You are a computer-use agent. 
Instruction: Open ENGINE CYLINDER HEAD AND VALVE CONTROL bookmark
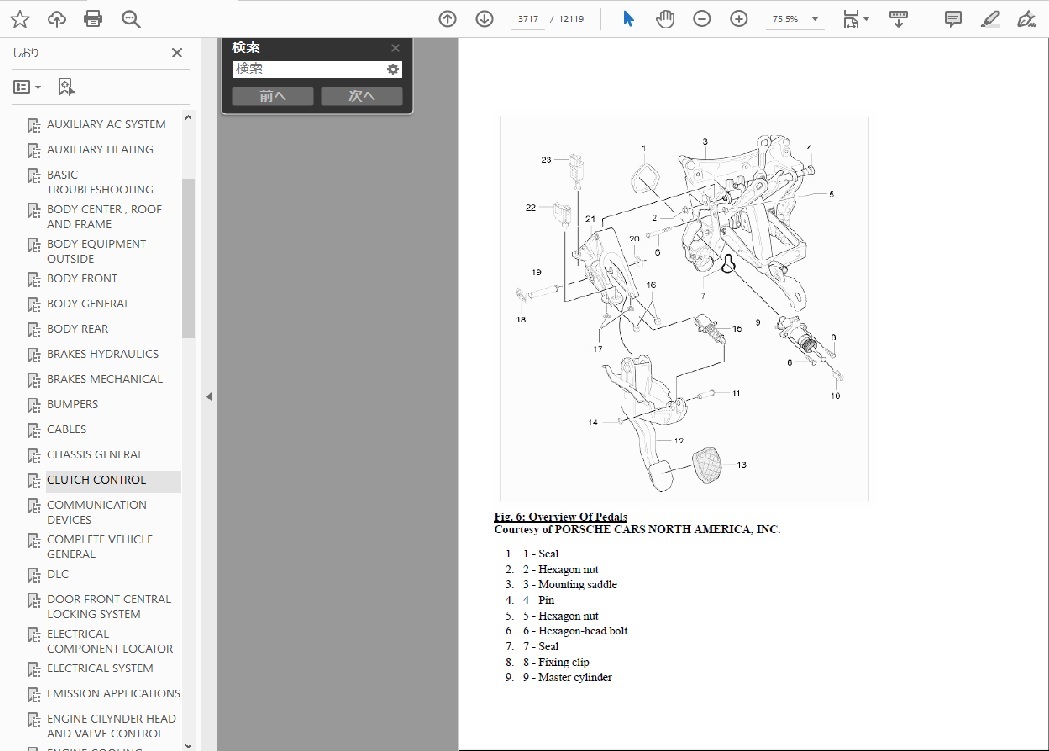[112, 726]
